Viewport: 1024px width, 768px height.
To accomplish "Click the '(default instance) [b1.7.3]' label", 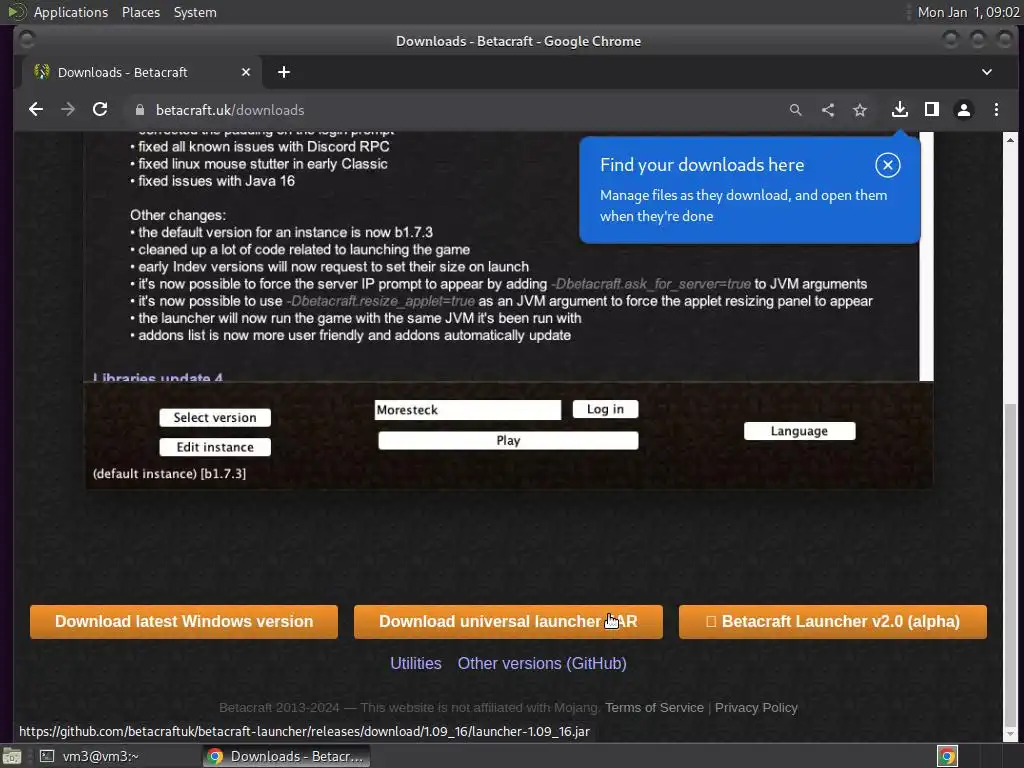I will (169, 474).
